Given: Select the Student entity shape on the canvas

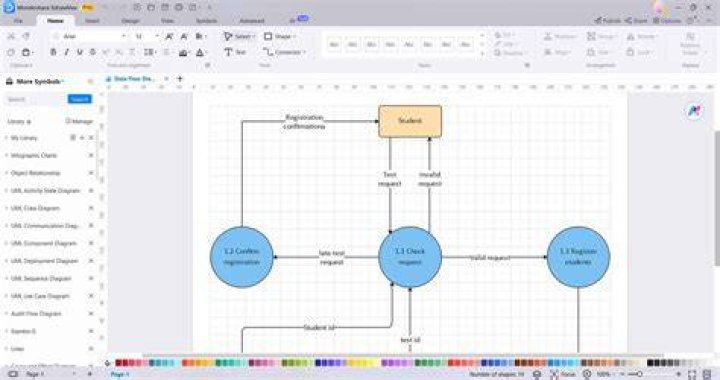Looking at the screenshot, I should [x=410, y=121].
